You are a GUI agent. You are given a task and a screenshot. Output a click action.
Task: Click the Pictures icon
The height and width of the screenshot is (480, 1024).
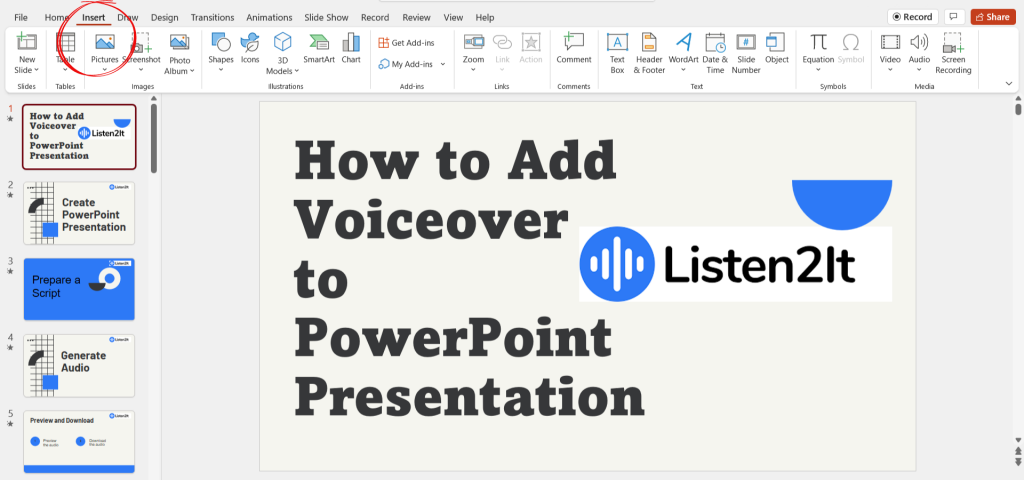(104, 42)
